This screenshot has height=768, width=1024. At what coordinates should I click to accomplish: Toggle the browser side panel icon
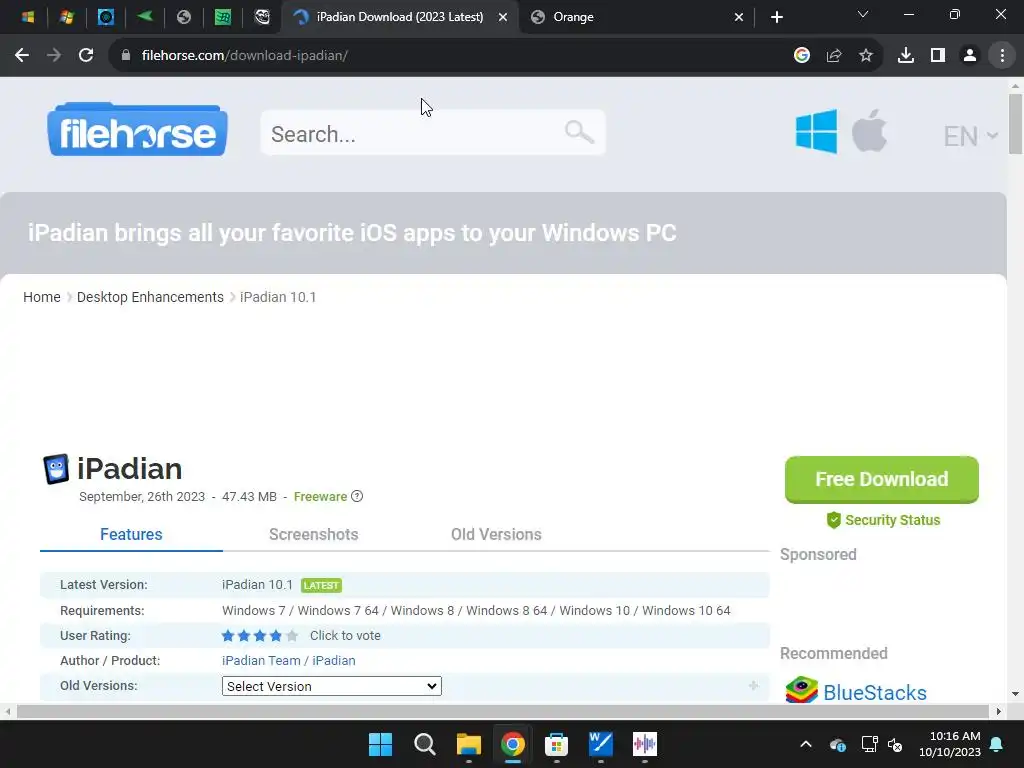click(938, 56)
